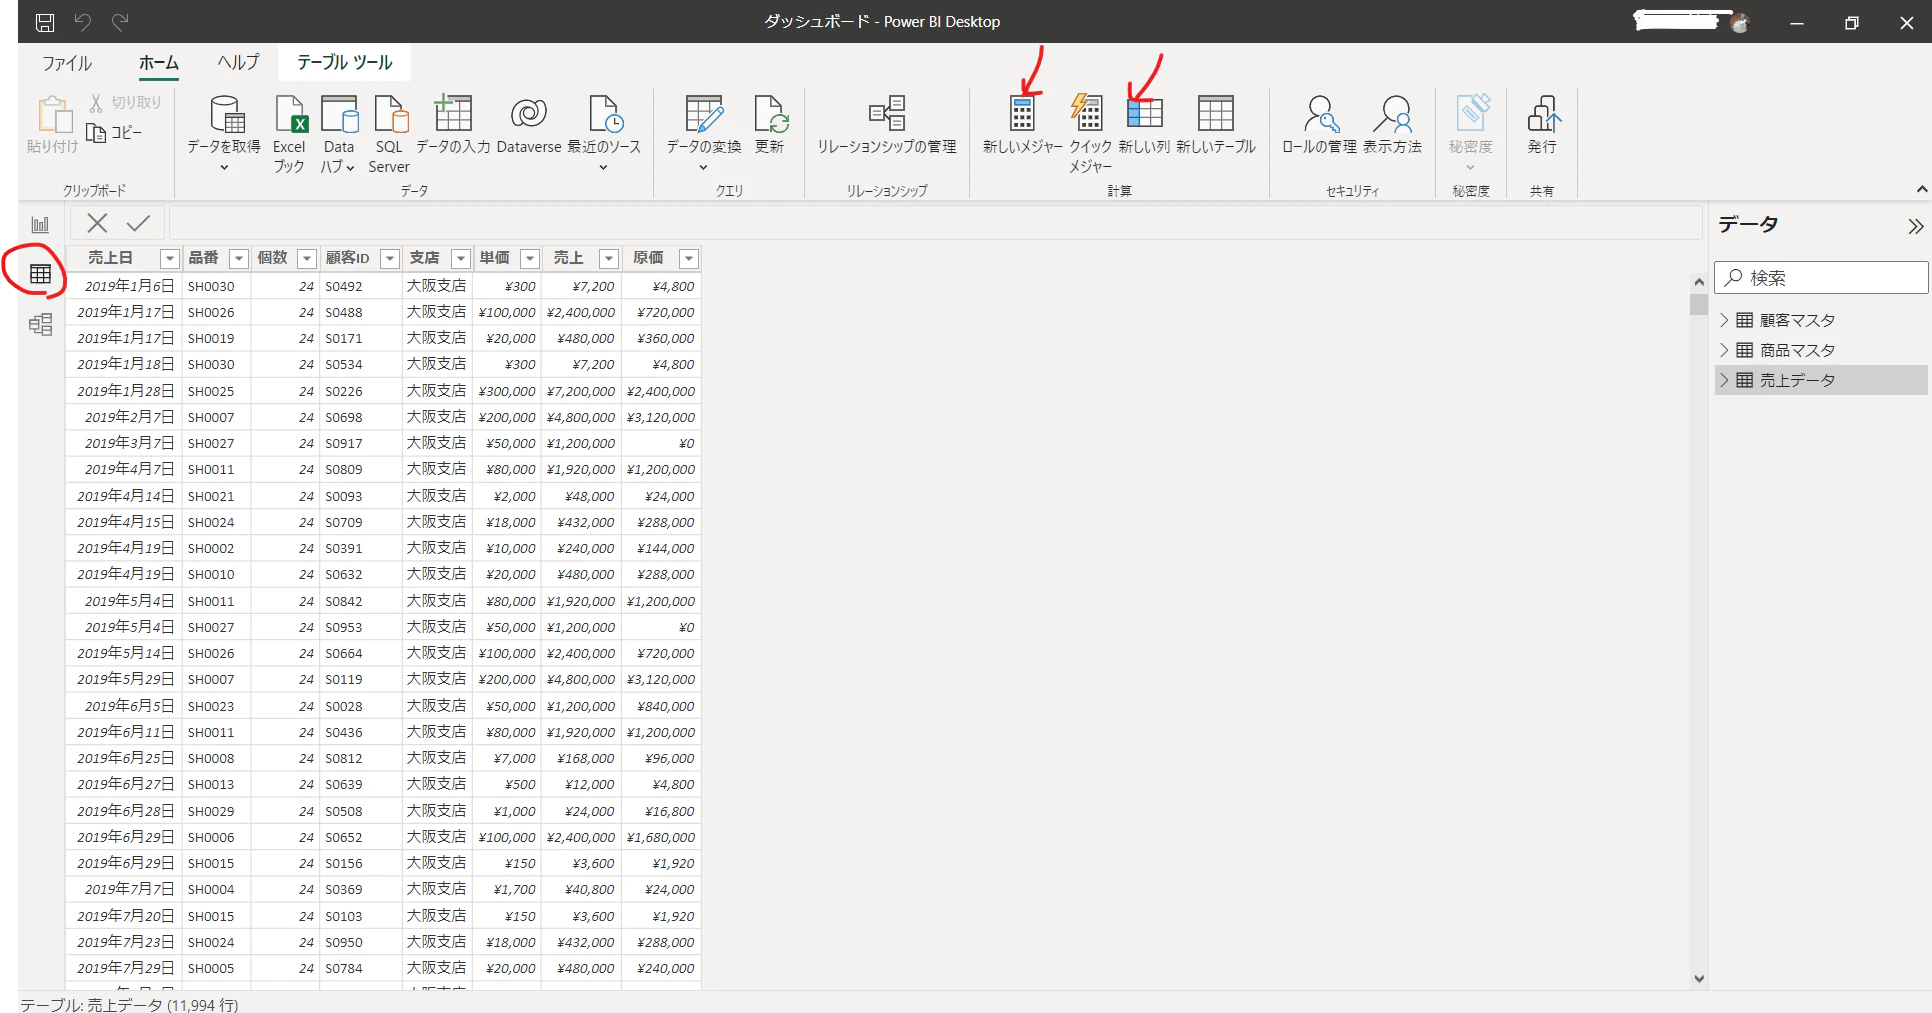Commit the formula with the checkmark
The height and width of the screenshot is (1013, 1932).
(139, 223)
